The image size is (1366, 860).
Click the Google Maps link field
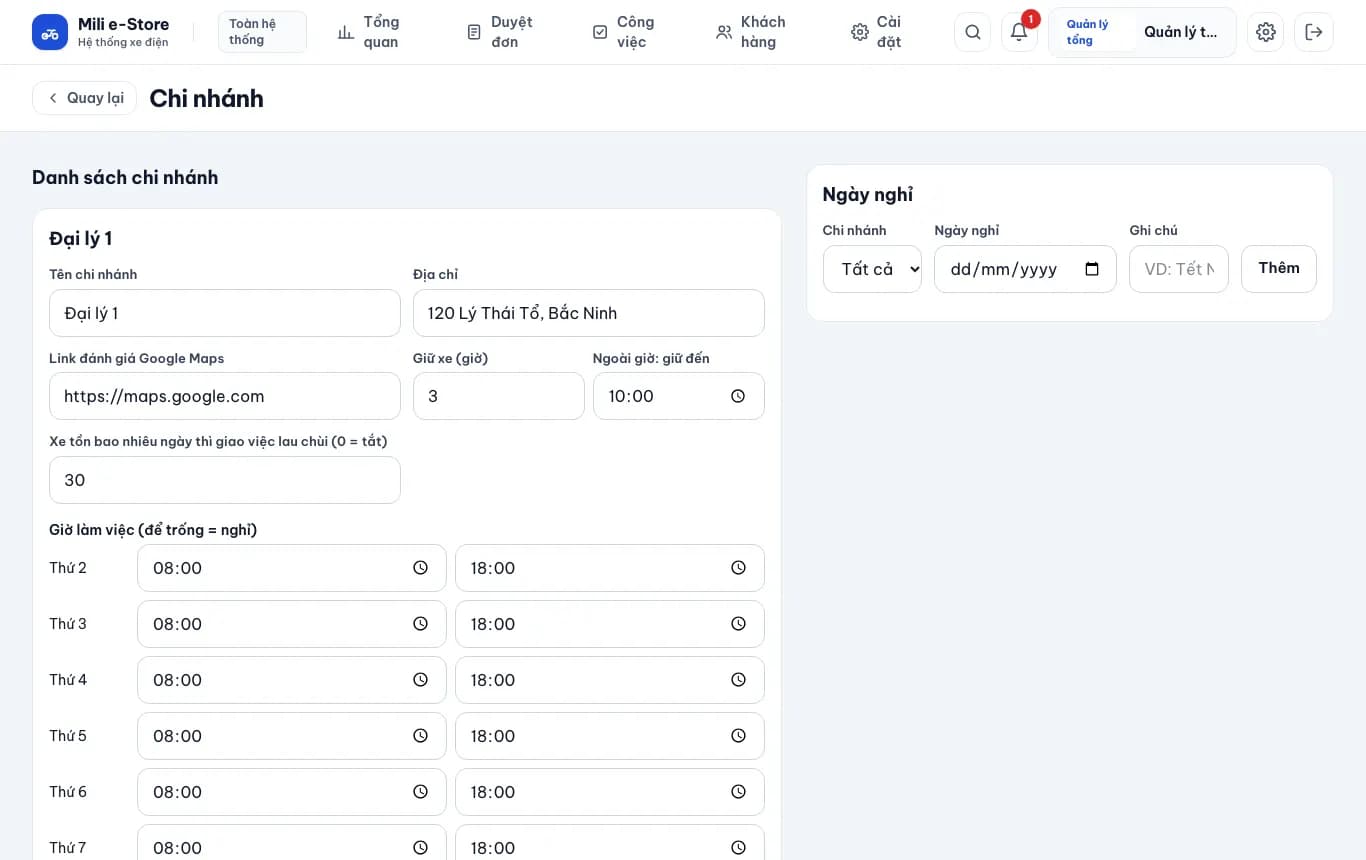pyautogui.click(x=225, y=396)
